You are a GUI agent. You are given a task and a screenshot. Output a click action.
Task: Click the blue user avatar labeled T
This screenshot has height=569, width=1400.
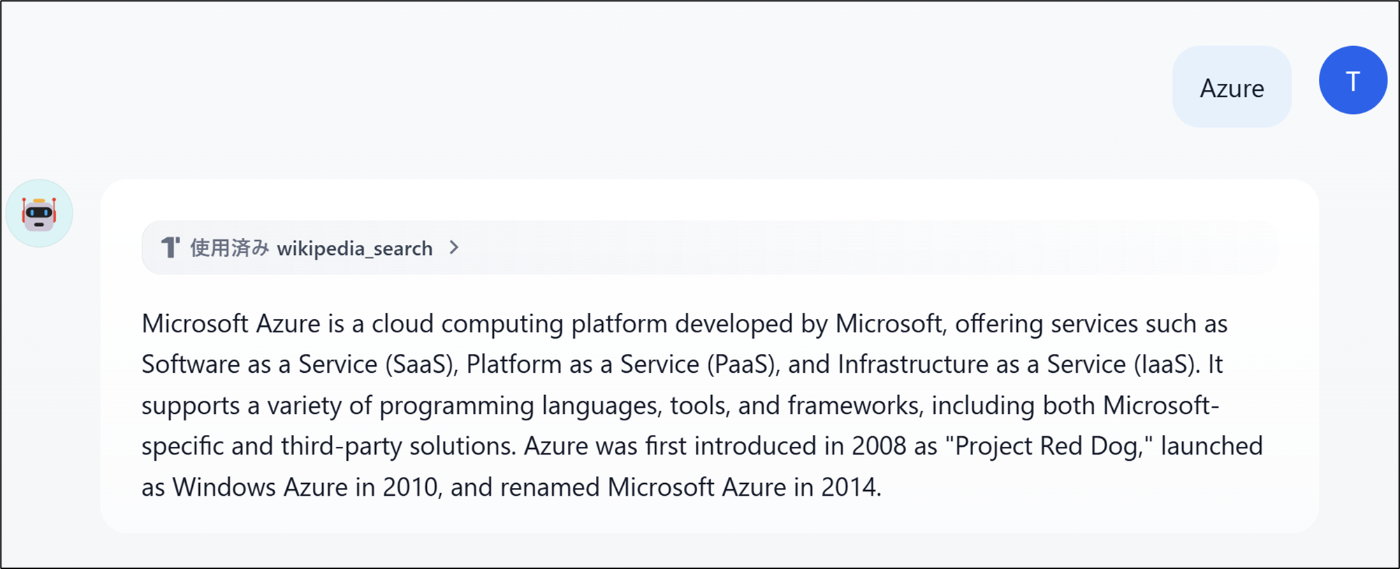(1353, 80)
